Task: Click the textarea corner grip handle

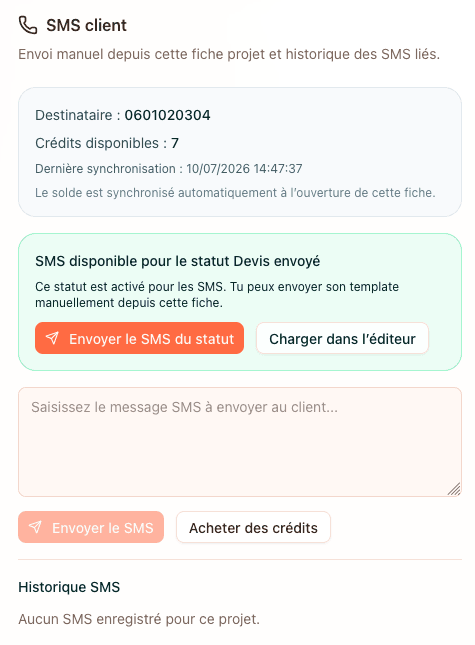Action: coord(454,489)
